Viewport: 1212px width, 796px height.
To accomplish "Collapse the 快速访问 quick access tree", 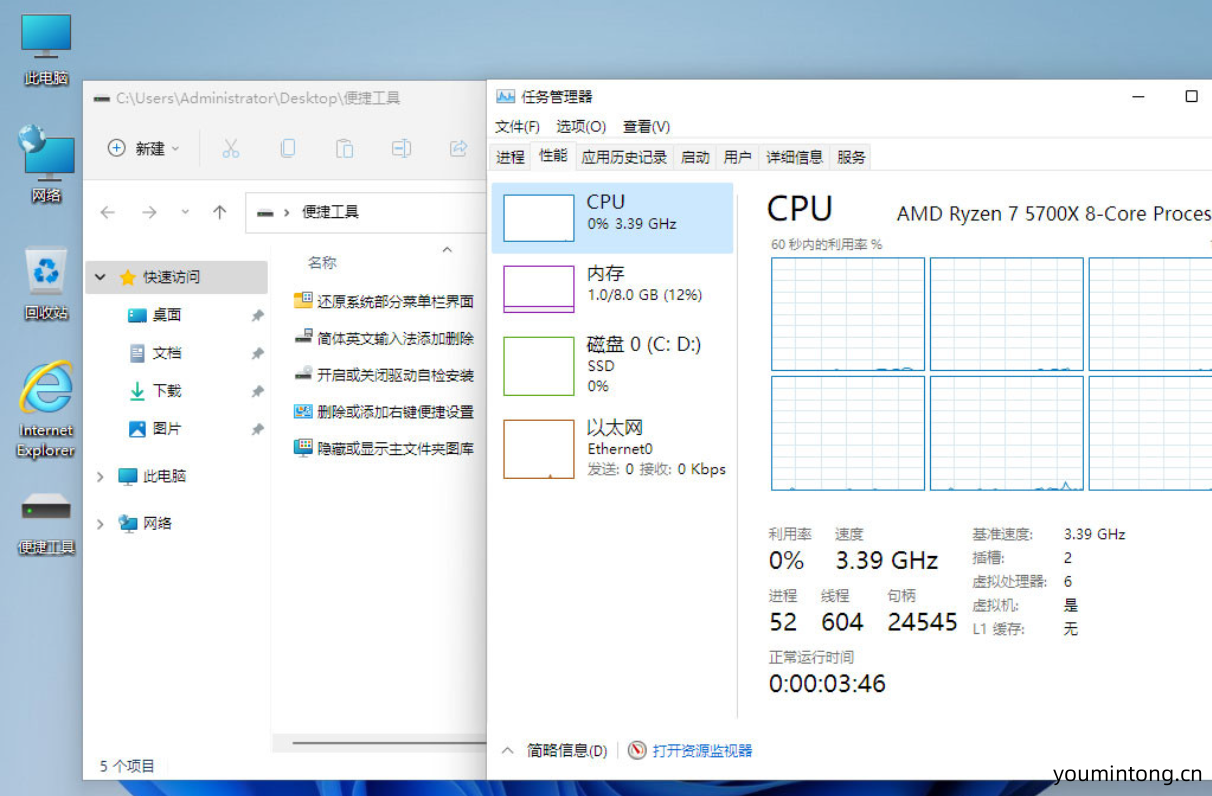I will click(x=100, y=277).
